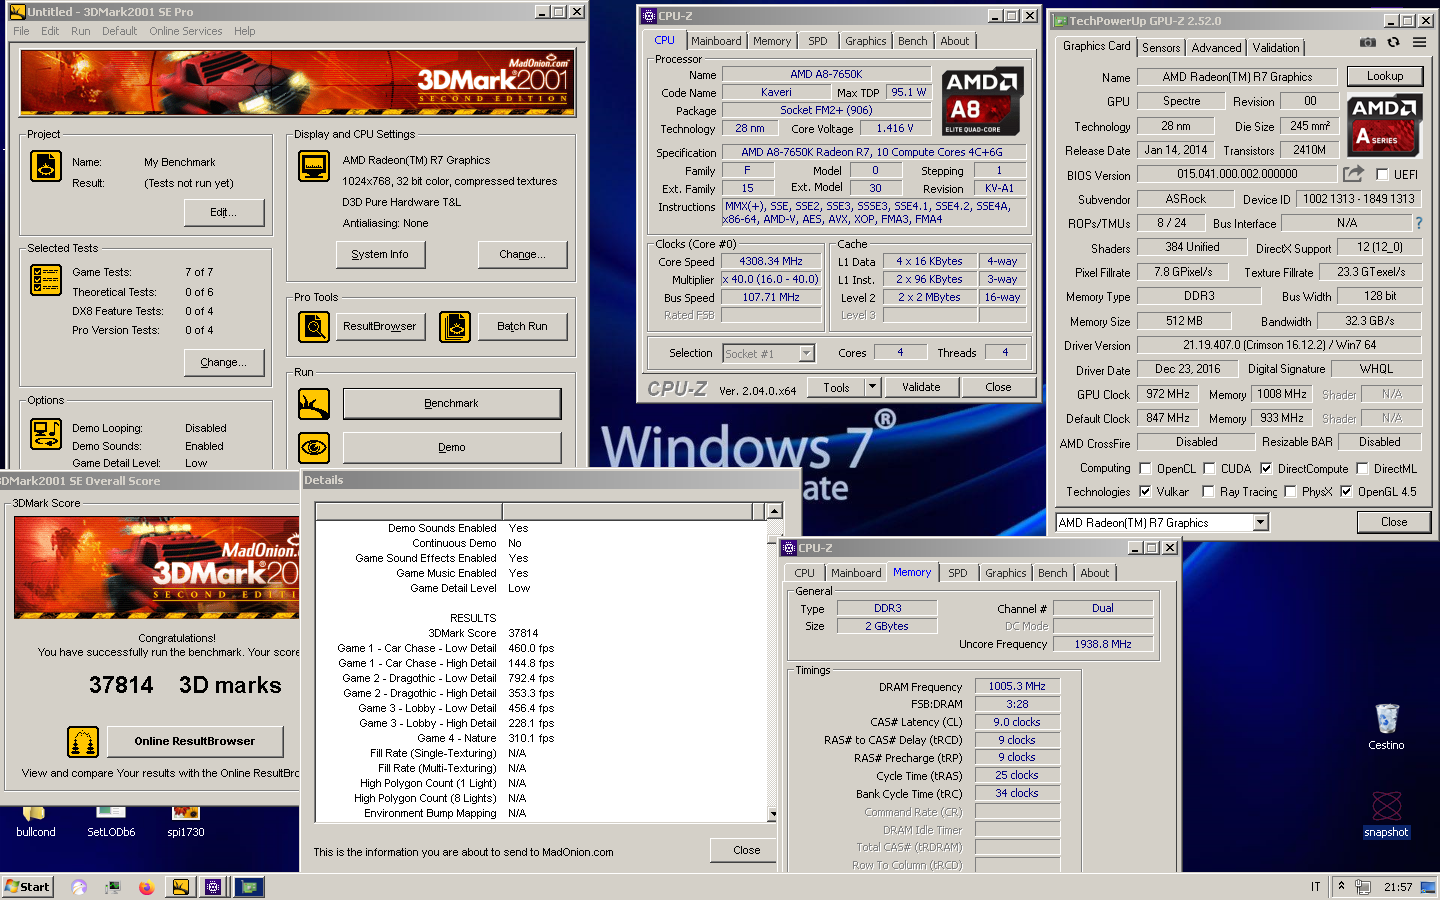Select the bullcond desktop icon
The width and height of the screenshot is (1440, 900).
(x=36, y=822)
